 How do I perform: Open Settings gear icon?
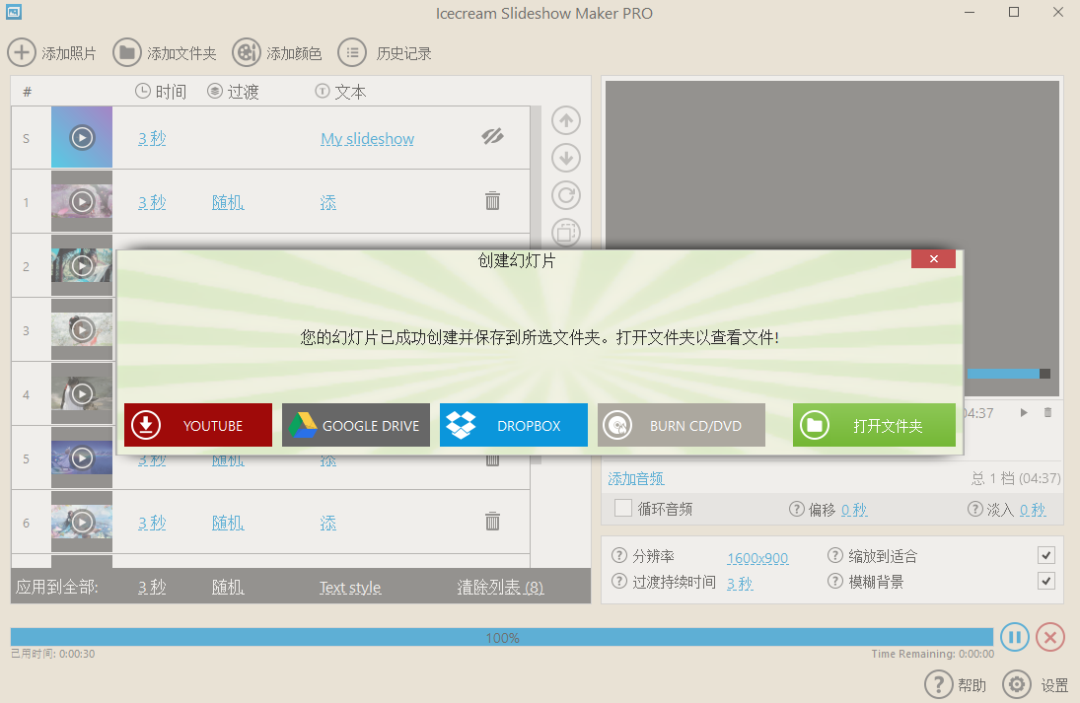click(1017, 684)
